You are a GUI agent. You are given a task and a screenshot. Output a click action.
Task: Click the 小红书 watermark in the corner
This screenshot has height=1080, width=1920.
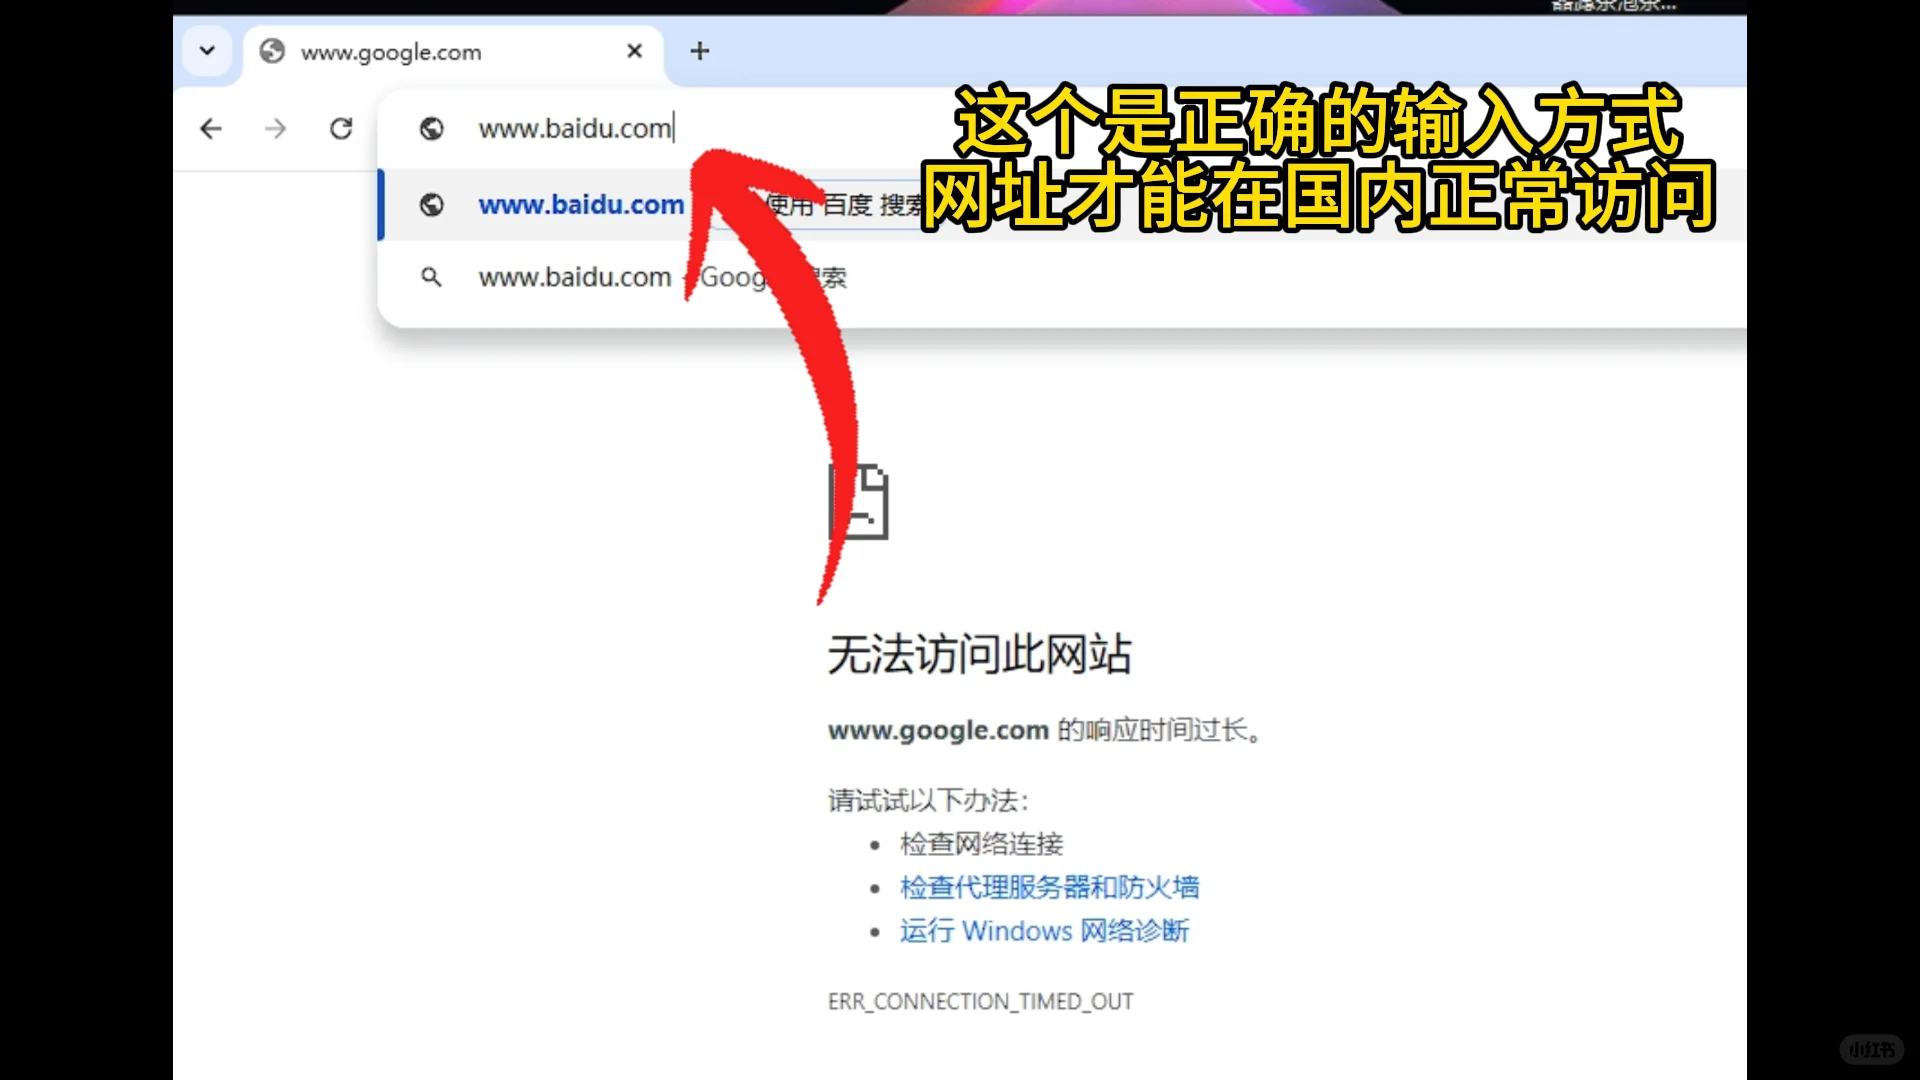point(1873,1049)
